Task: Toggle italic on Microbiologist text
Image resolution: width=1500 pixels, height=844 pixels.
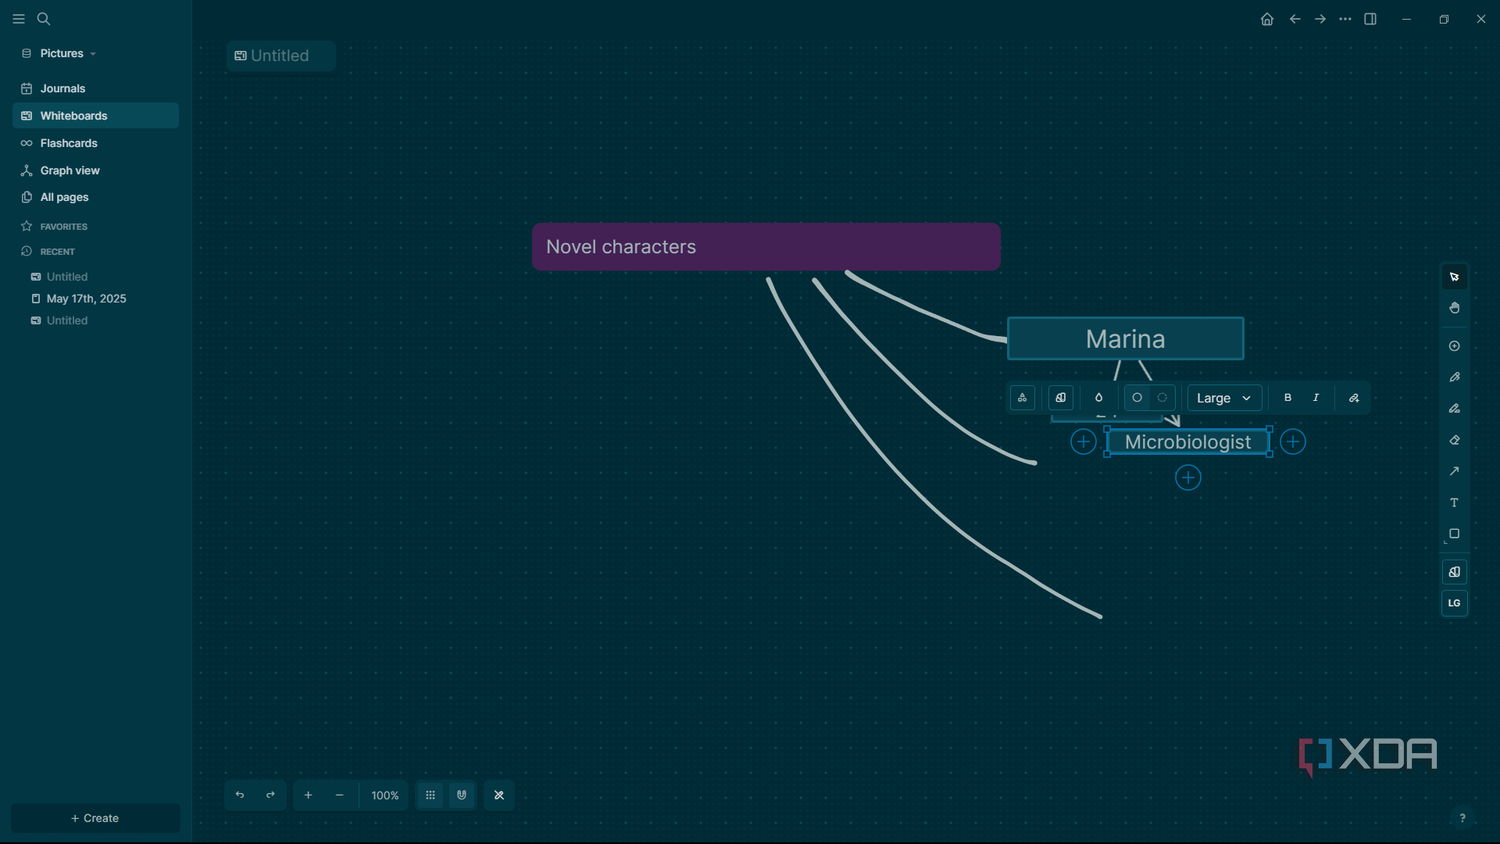Action: click(x=1316, y=398)
